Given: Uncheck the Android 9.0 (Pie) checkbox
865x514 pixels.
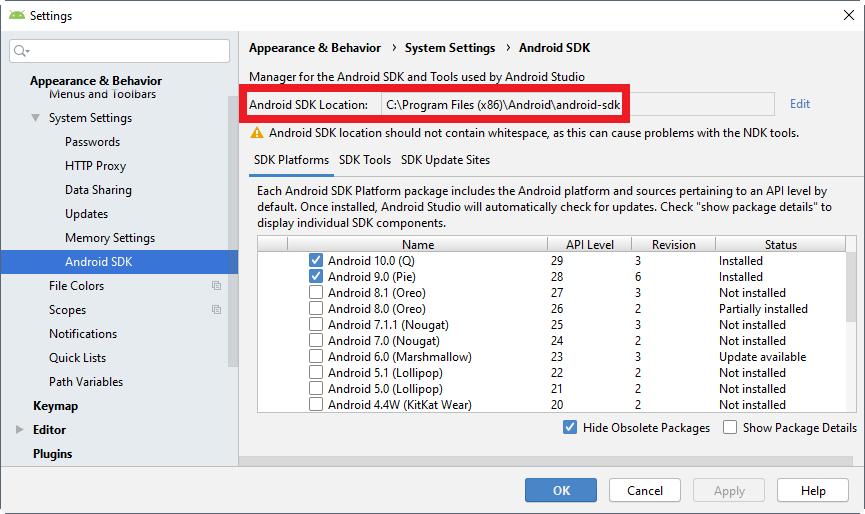Looking at the screenshot, I should pyautogui.click(x=316, y=276).
